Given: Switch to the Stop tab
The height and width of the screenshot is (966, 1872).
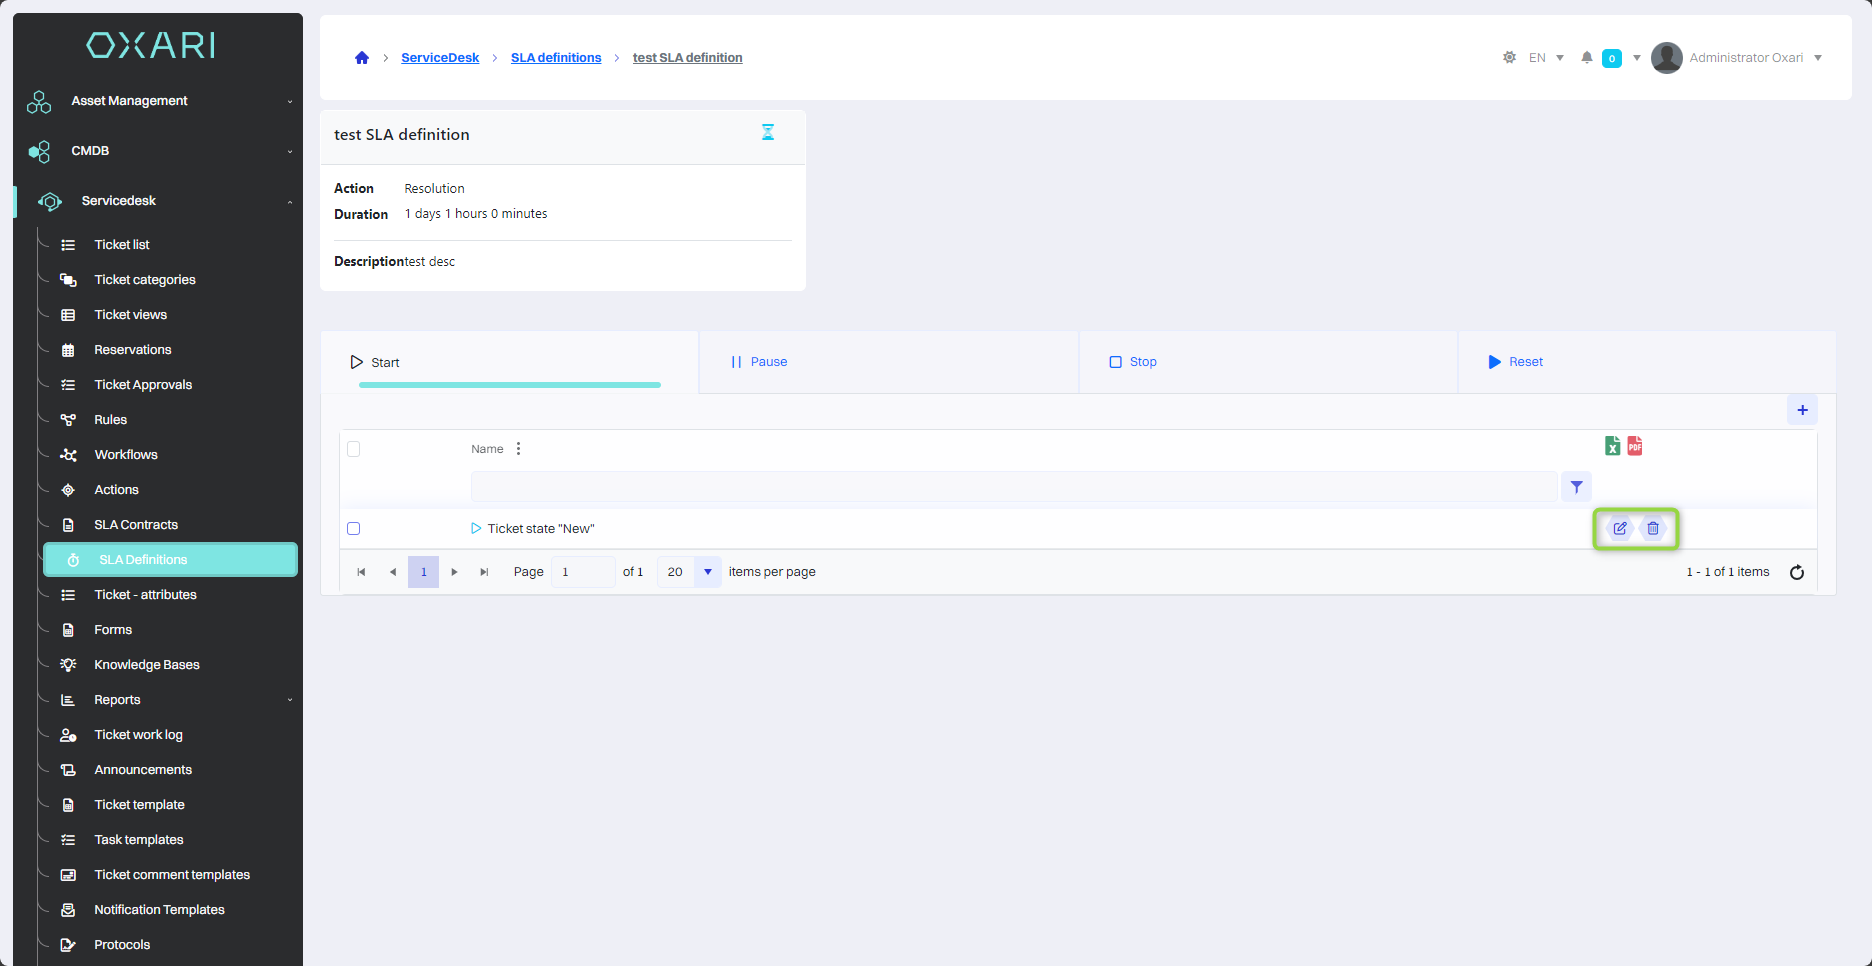Looking at the screenshot, I should (1133, 362).
